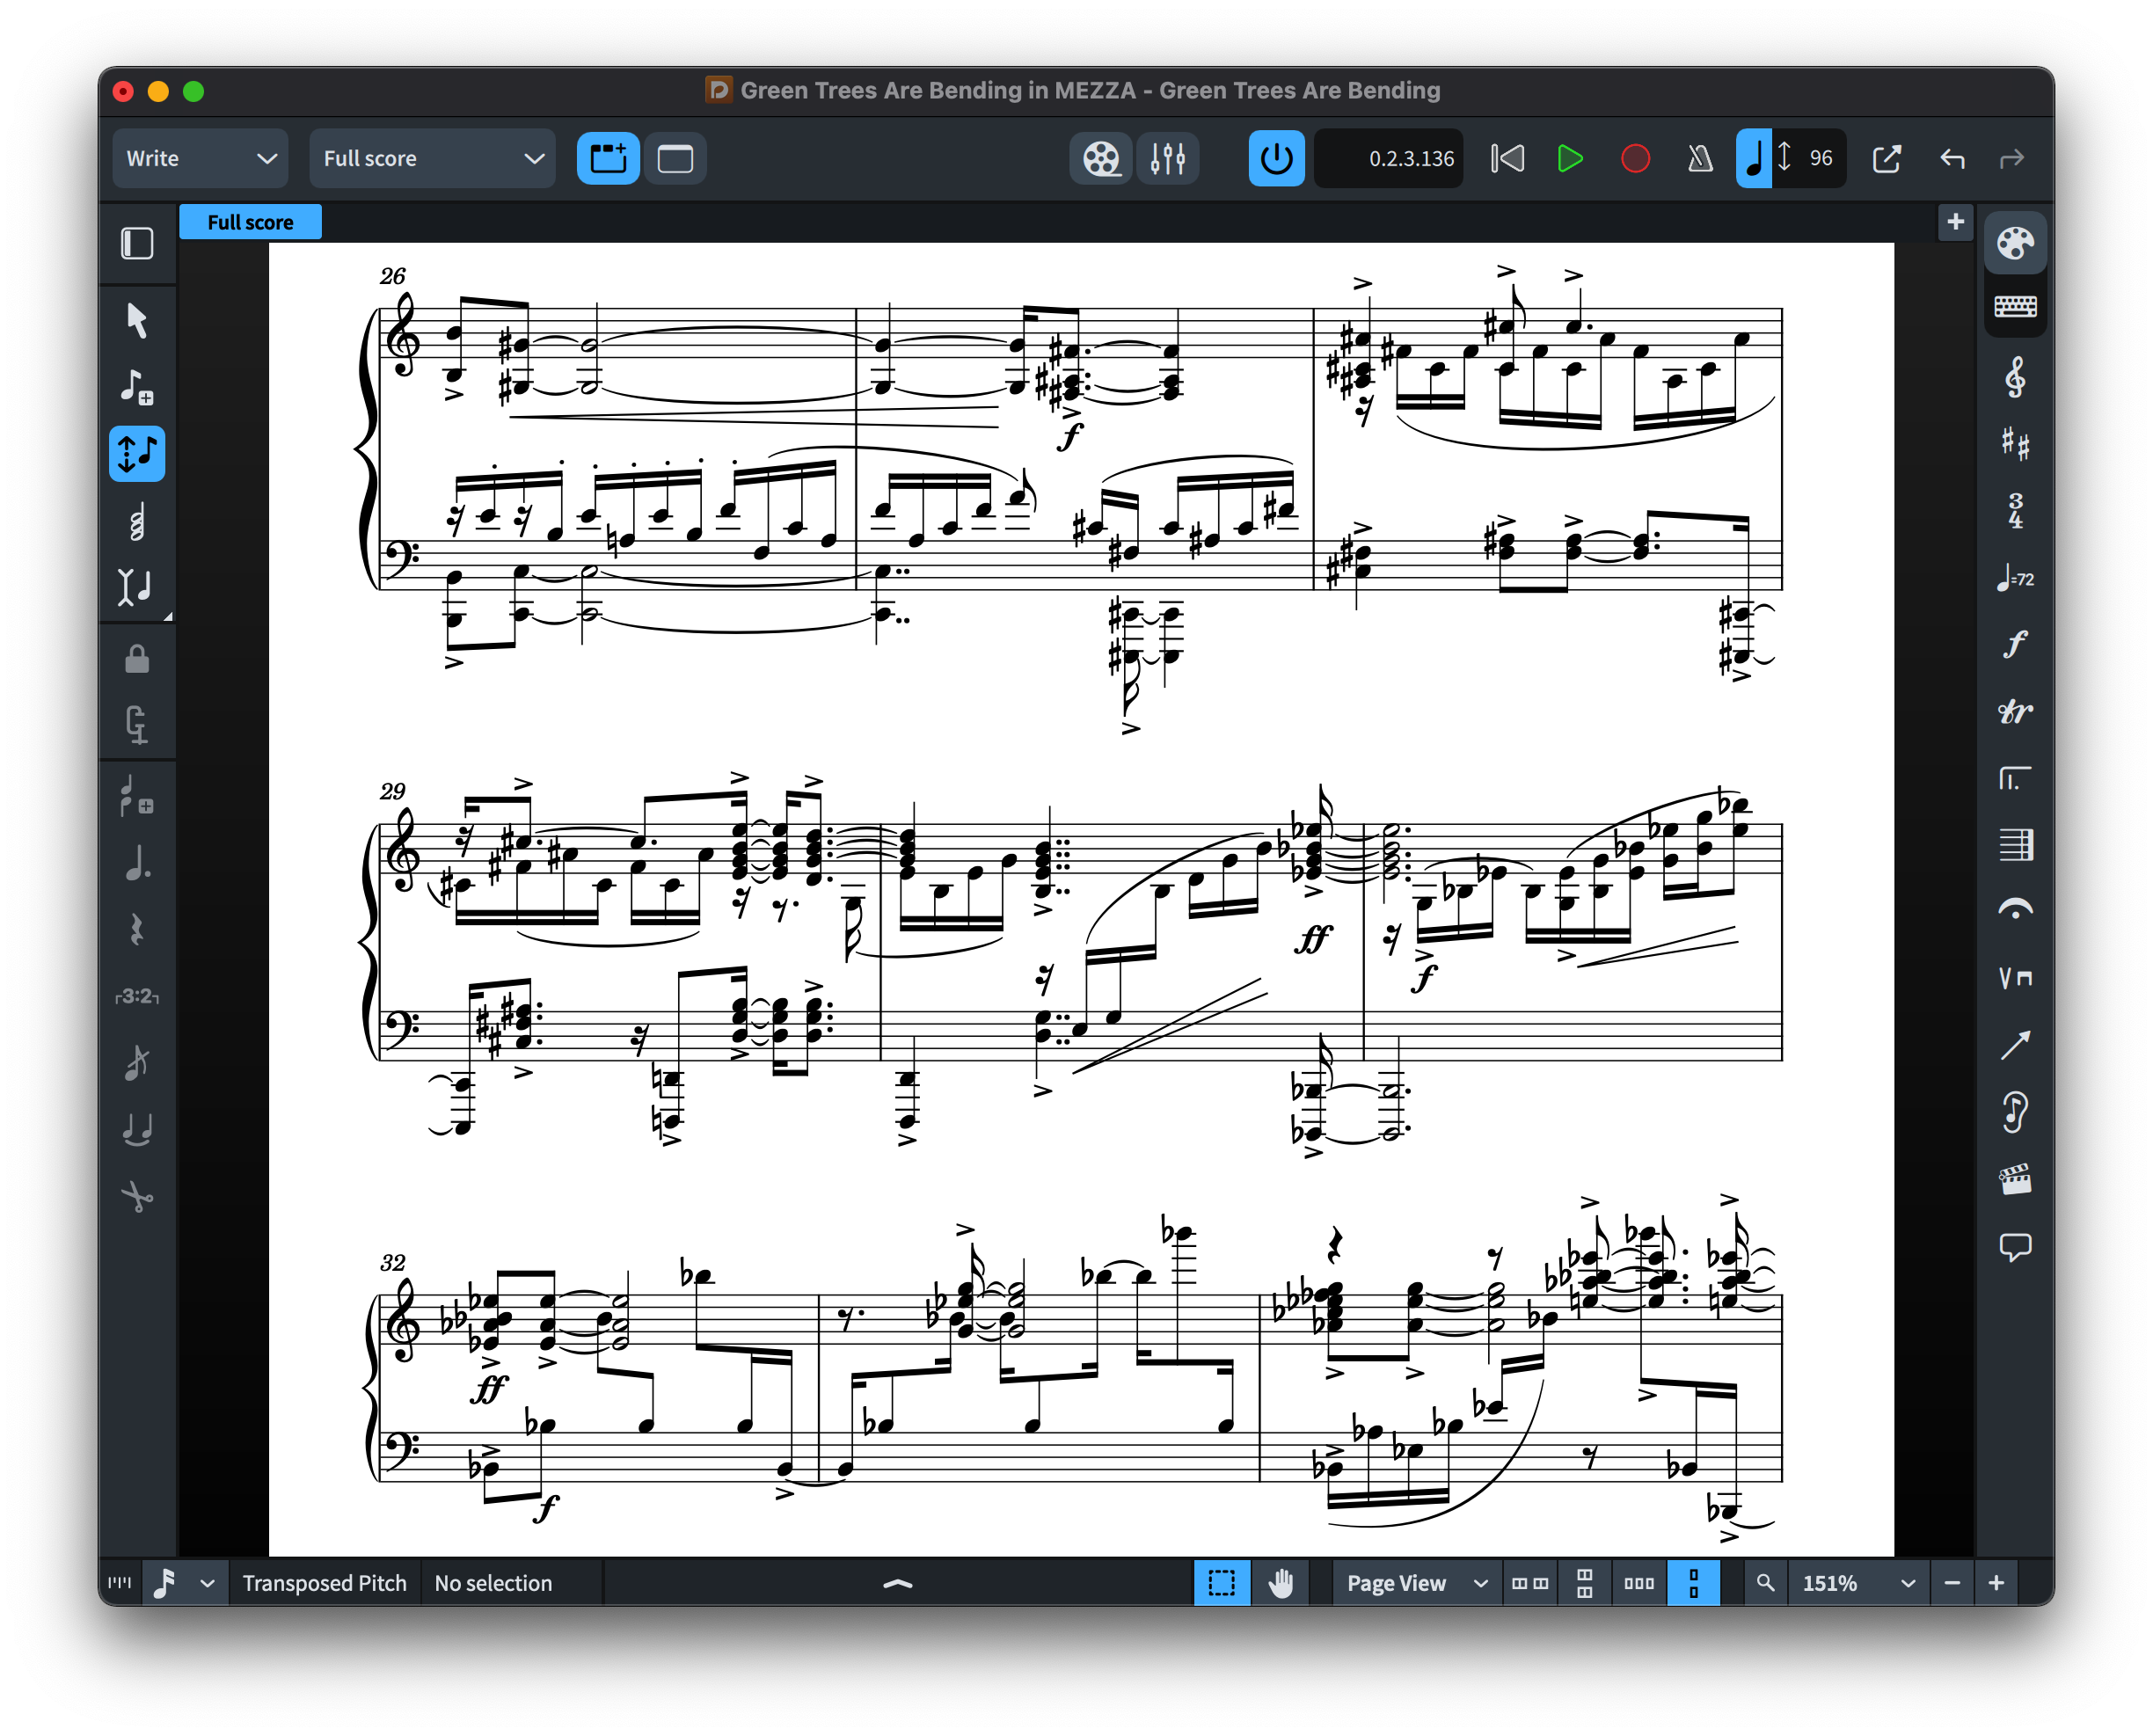Redo the last undone action
Image resolution: width=2153 pixels, height=1736 pixels.
pos(2011,158)
